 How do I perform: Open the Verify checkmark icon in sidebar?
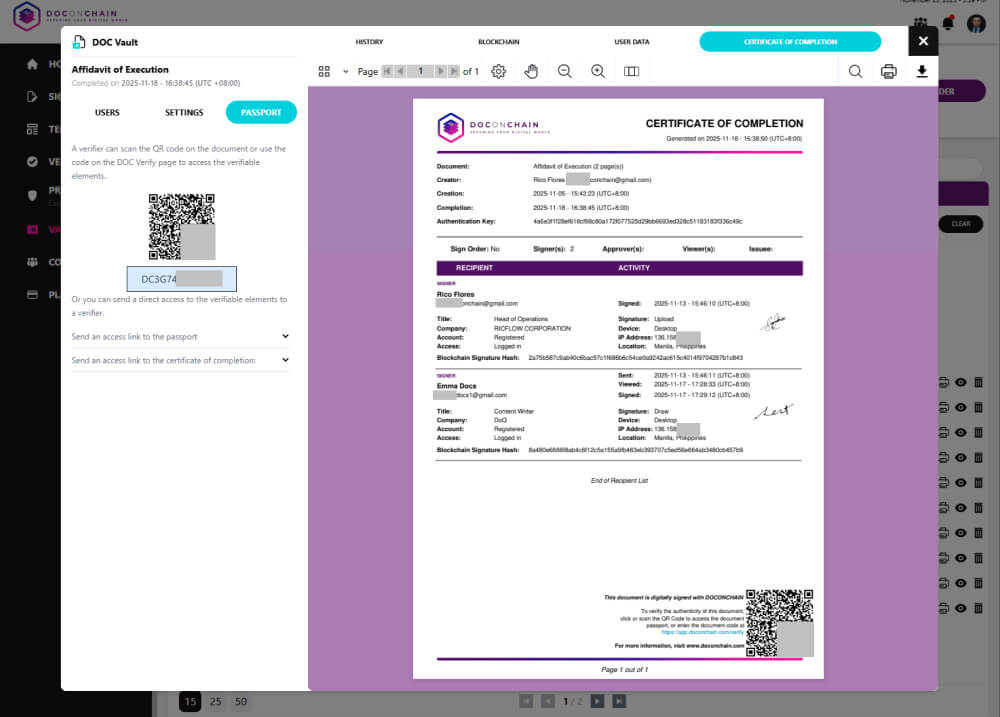click(33, 161)
